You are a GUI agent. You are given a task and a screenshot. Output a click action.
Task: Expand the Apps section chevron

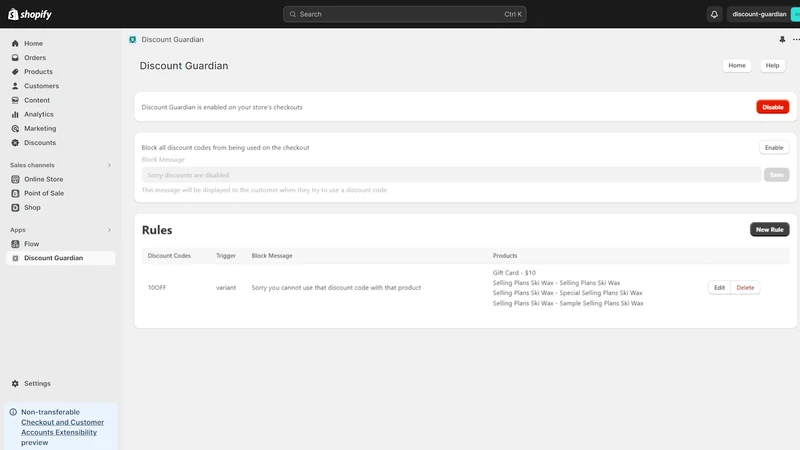coord(109,230)
